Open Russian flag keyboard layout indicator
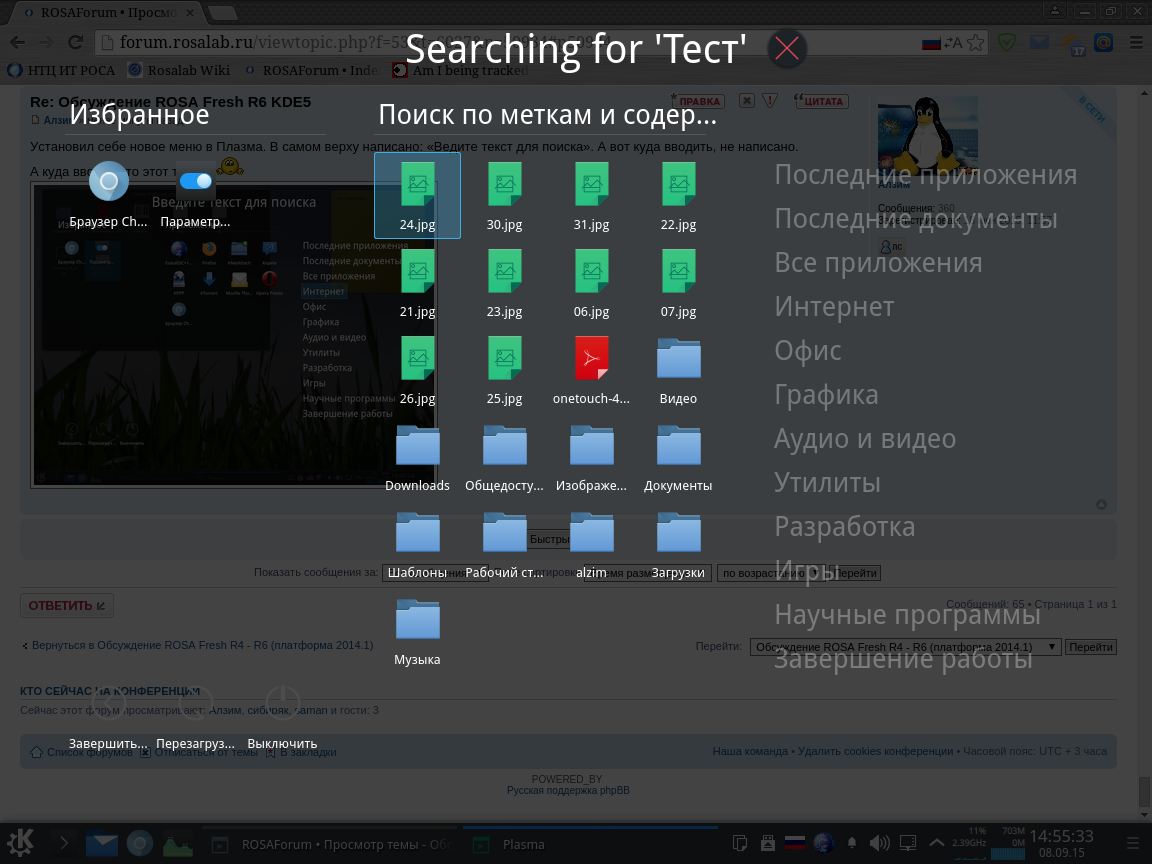The height and width of the screenshot is (864, 1152). pos(795,843)
